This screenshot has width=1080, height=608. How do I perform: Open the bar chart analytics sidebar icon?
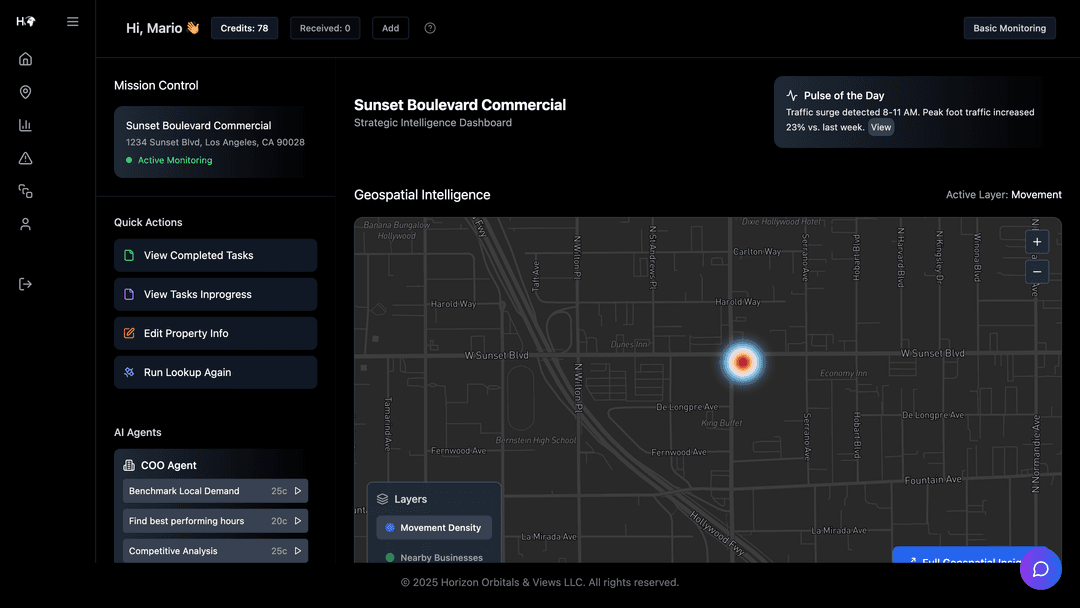tap(25, 125)
